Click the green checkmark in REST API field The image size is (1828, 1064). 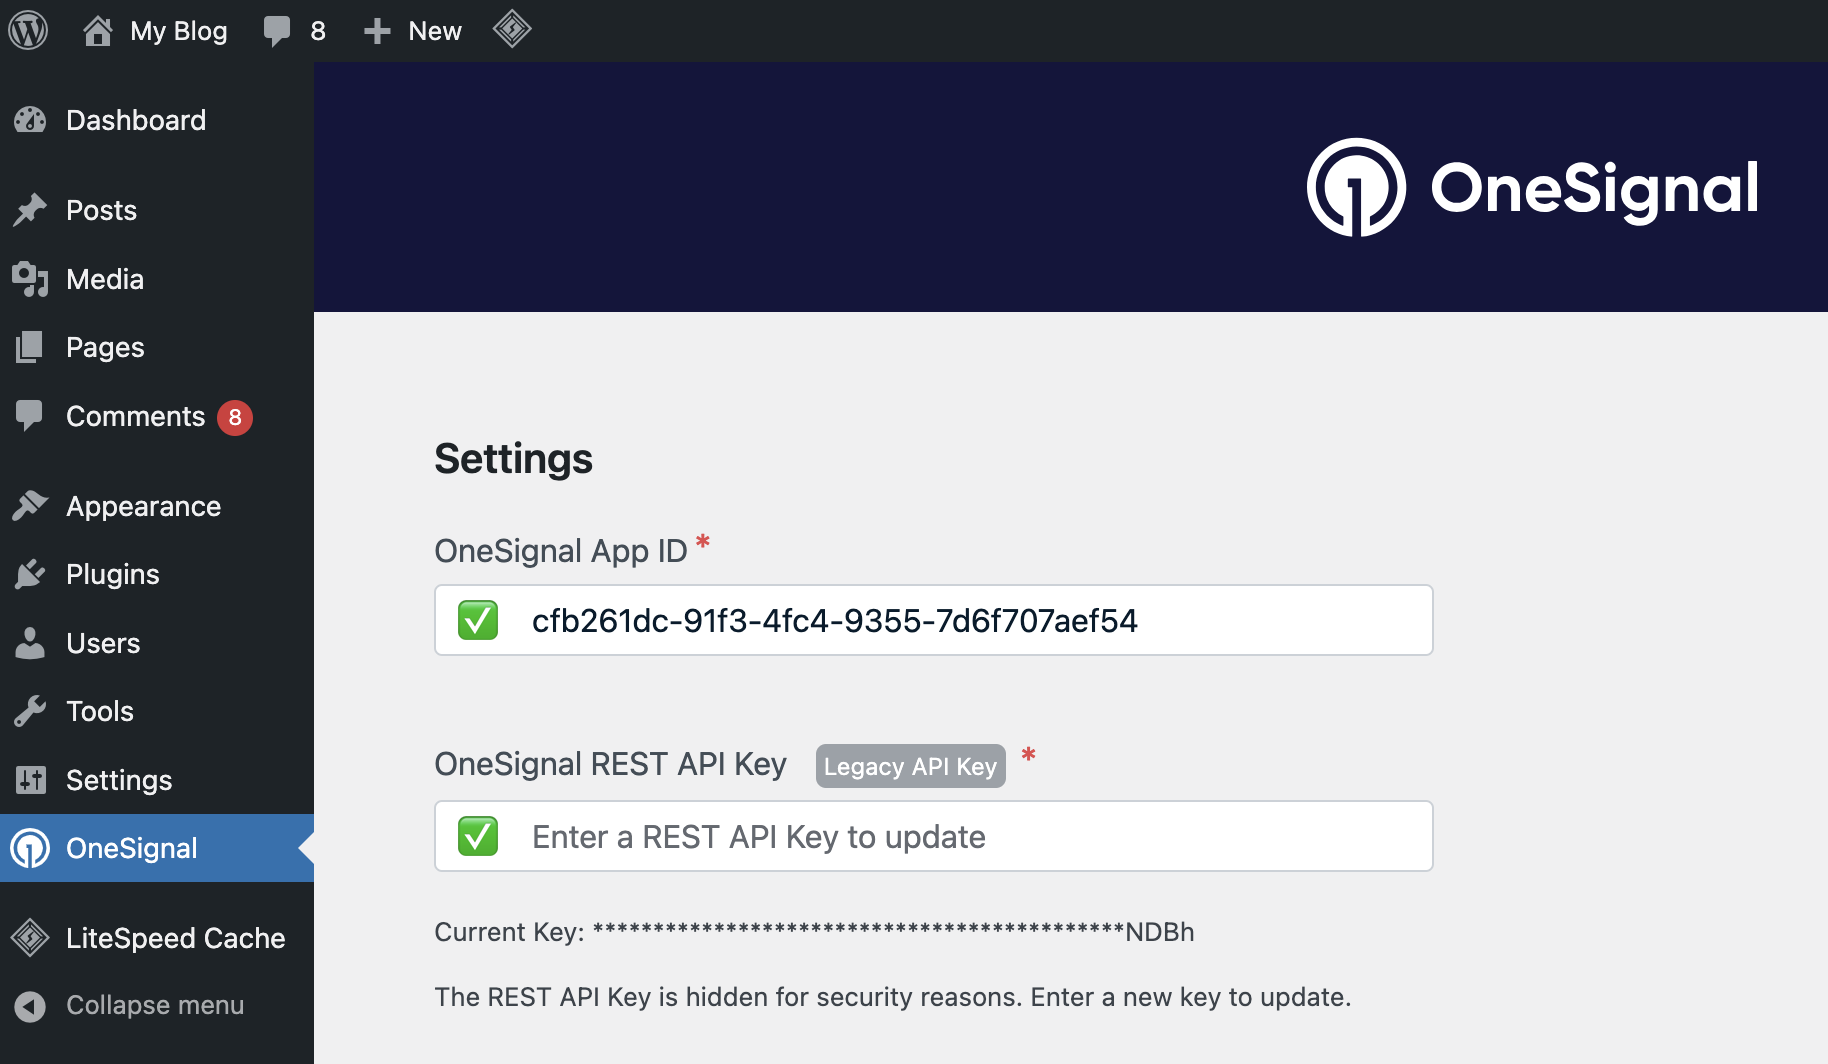(x=478, y=836)
